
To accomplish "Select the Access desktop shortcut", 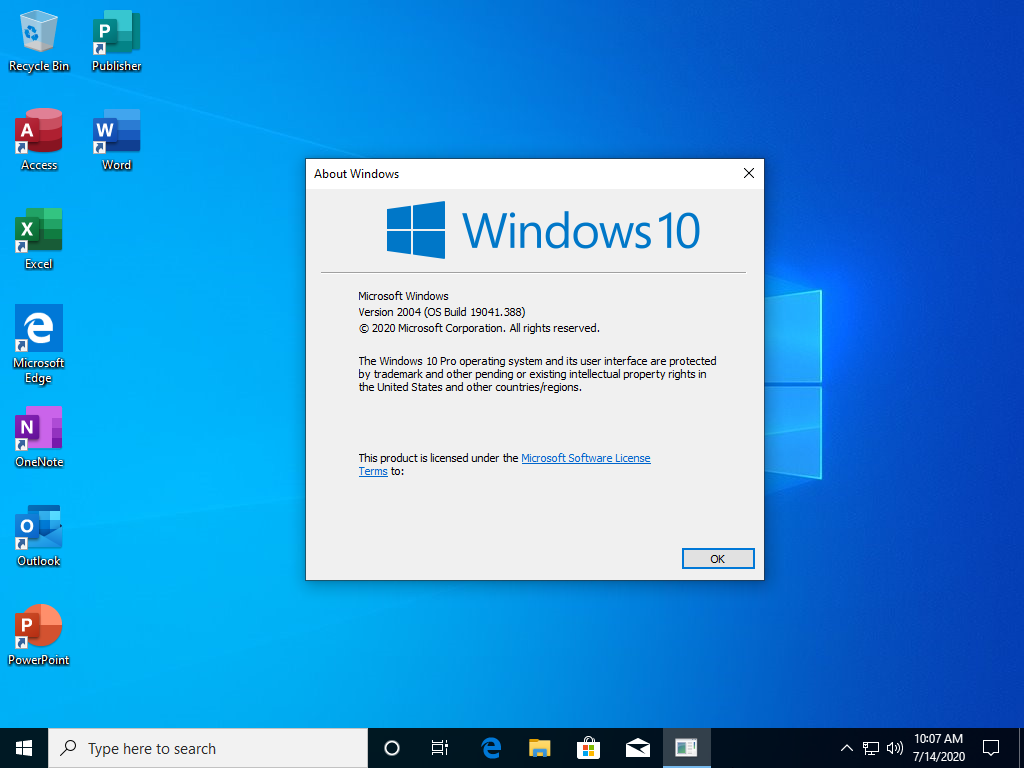I will [x=39, y=140].
